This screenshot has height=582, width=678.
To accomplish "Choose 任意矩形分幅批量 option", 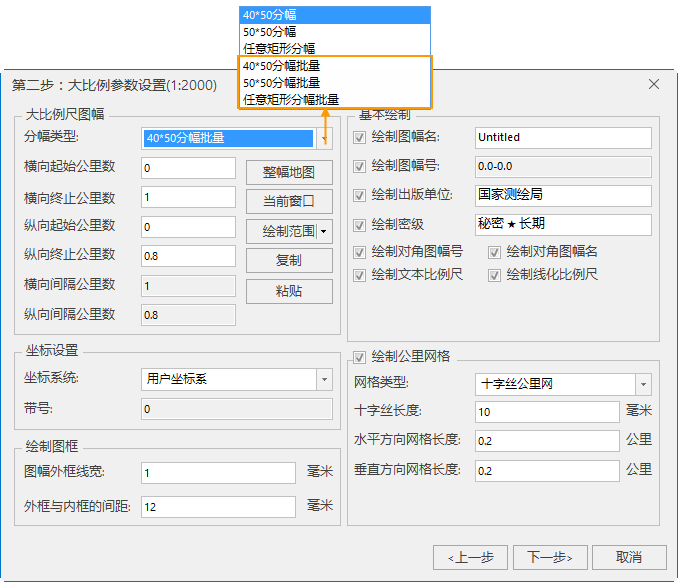I will pos(291,99).
